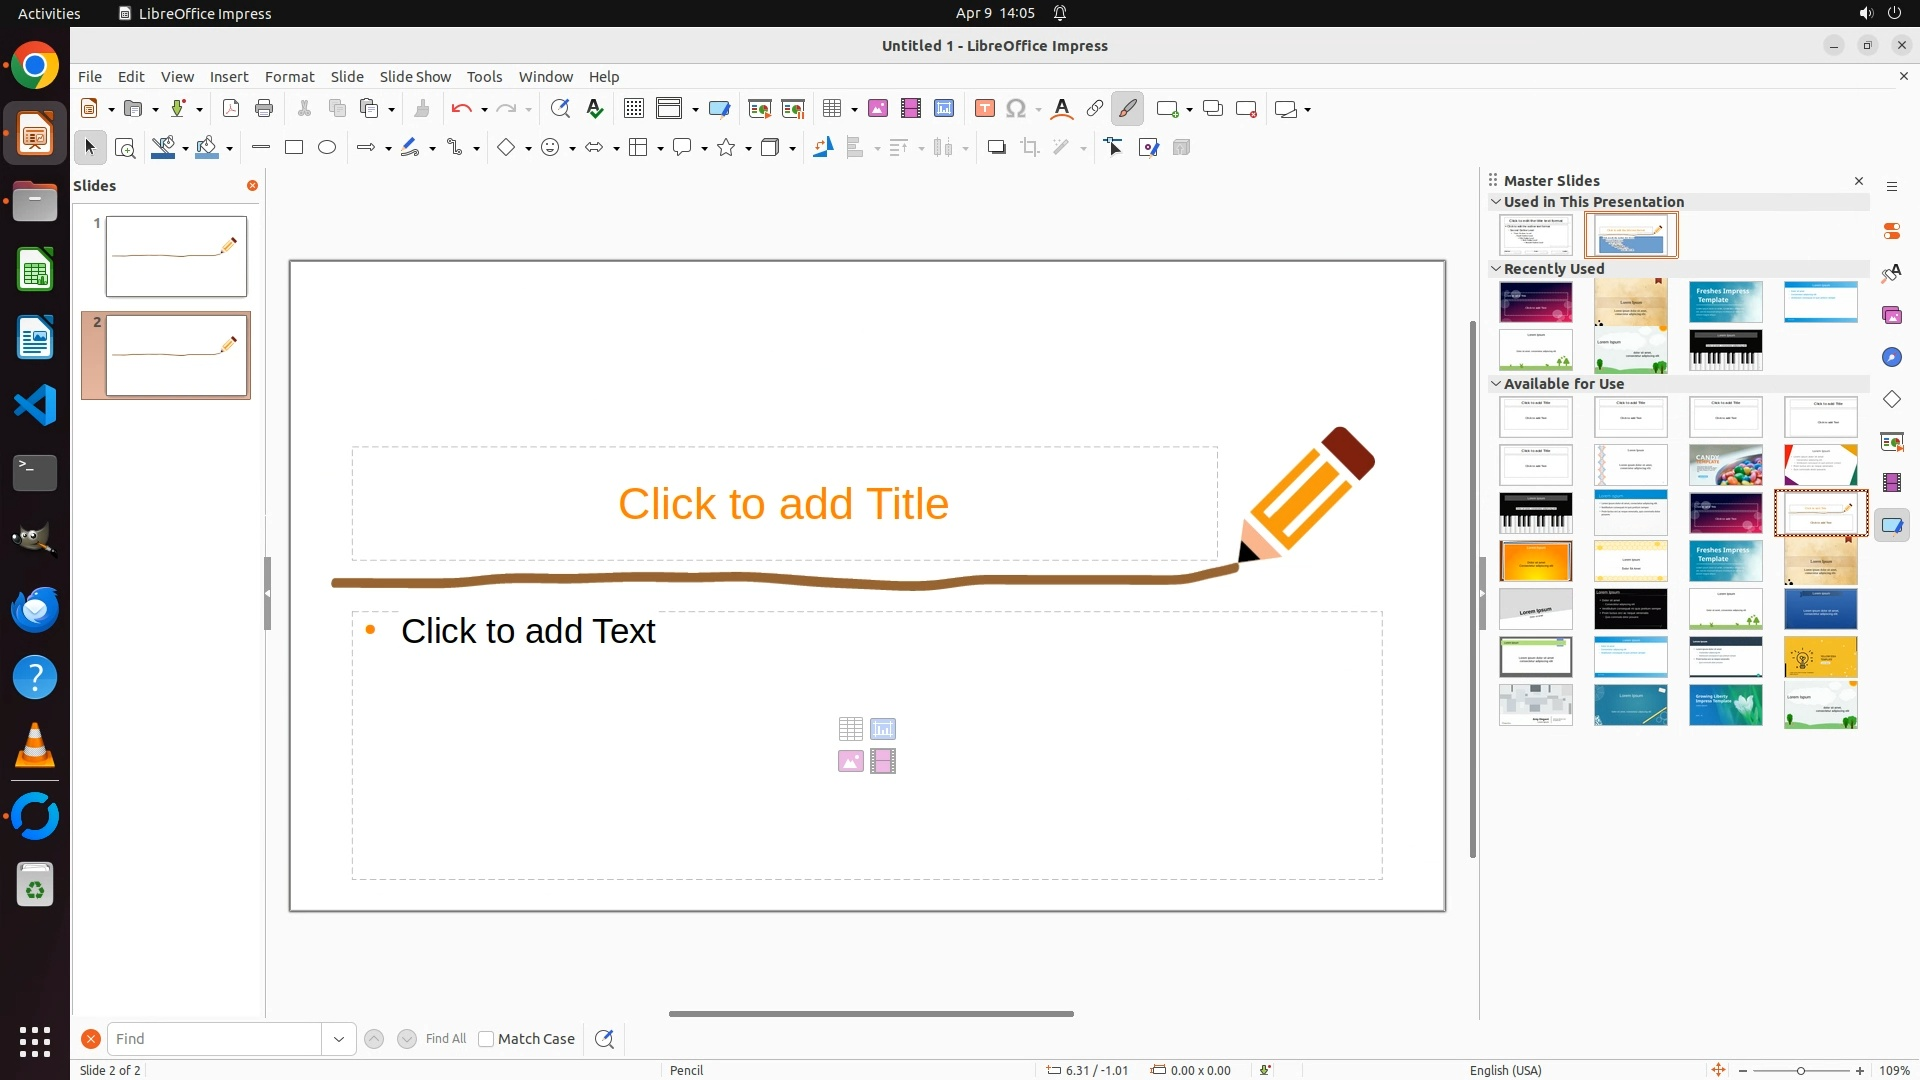The width and height of the screenshot is (1920, 1080).
Task: Click the Find All button
Action: click(445, 1039)
